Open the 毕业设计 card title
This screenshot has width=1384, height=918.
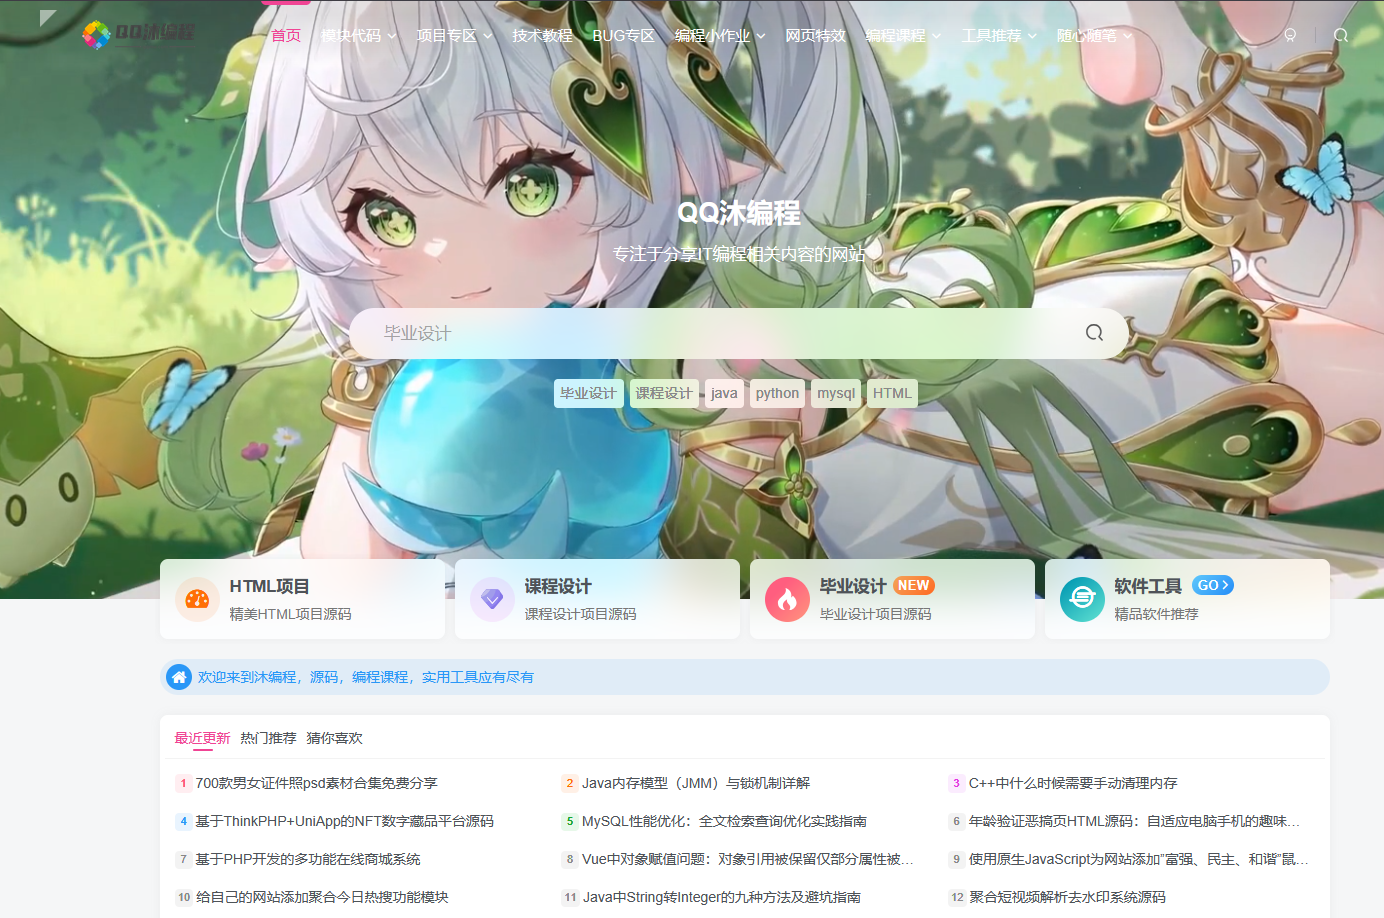853,586
